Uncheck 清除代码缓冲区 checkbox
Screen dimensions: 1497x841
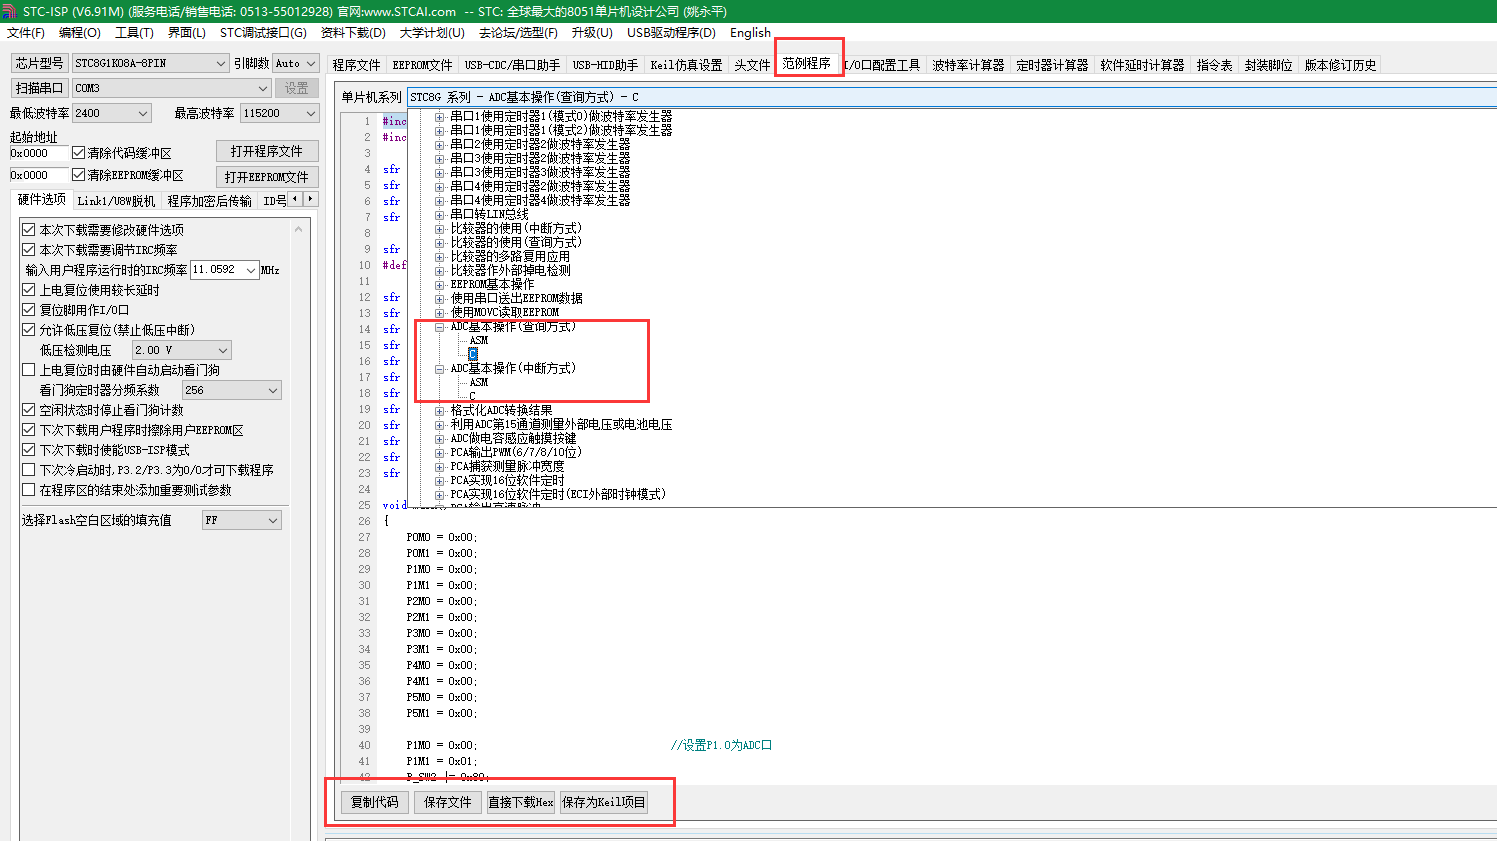click(79, 153)
